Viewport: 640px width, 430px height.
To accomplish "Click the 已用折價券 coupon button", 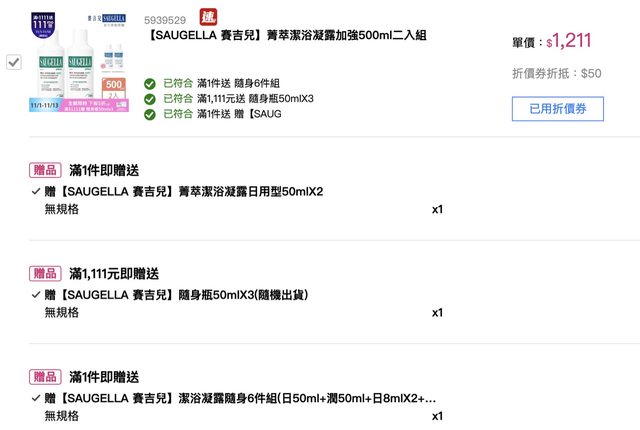I will pyautogui.click(x=557, y=108).
